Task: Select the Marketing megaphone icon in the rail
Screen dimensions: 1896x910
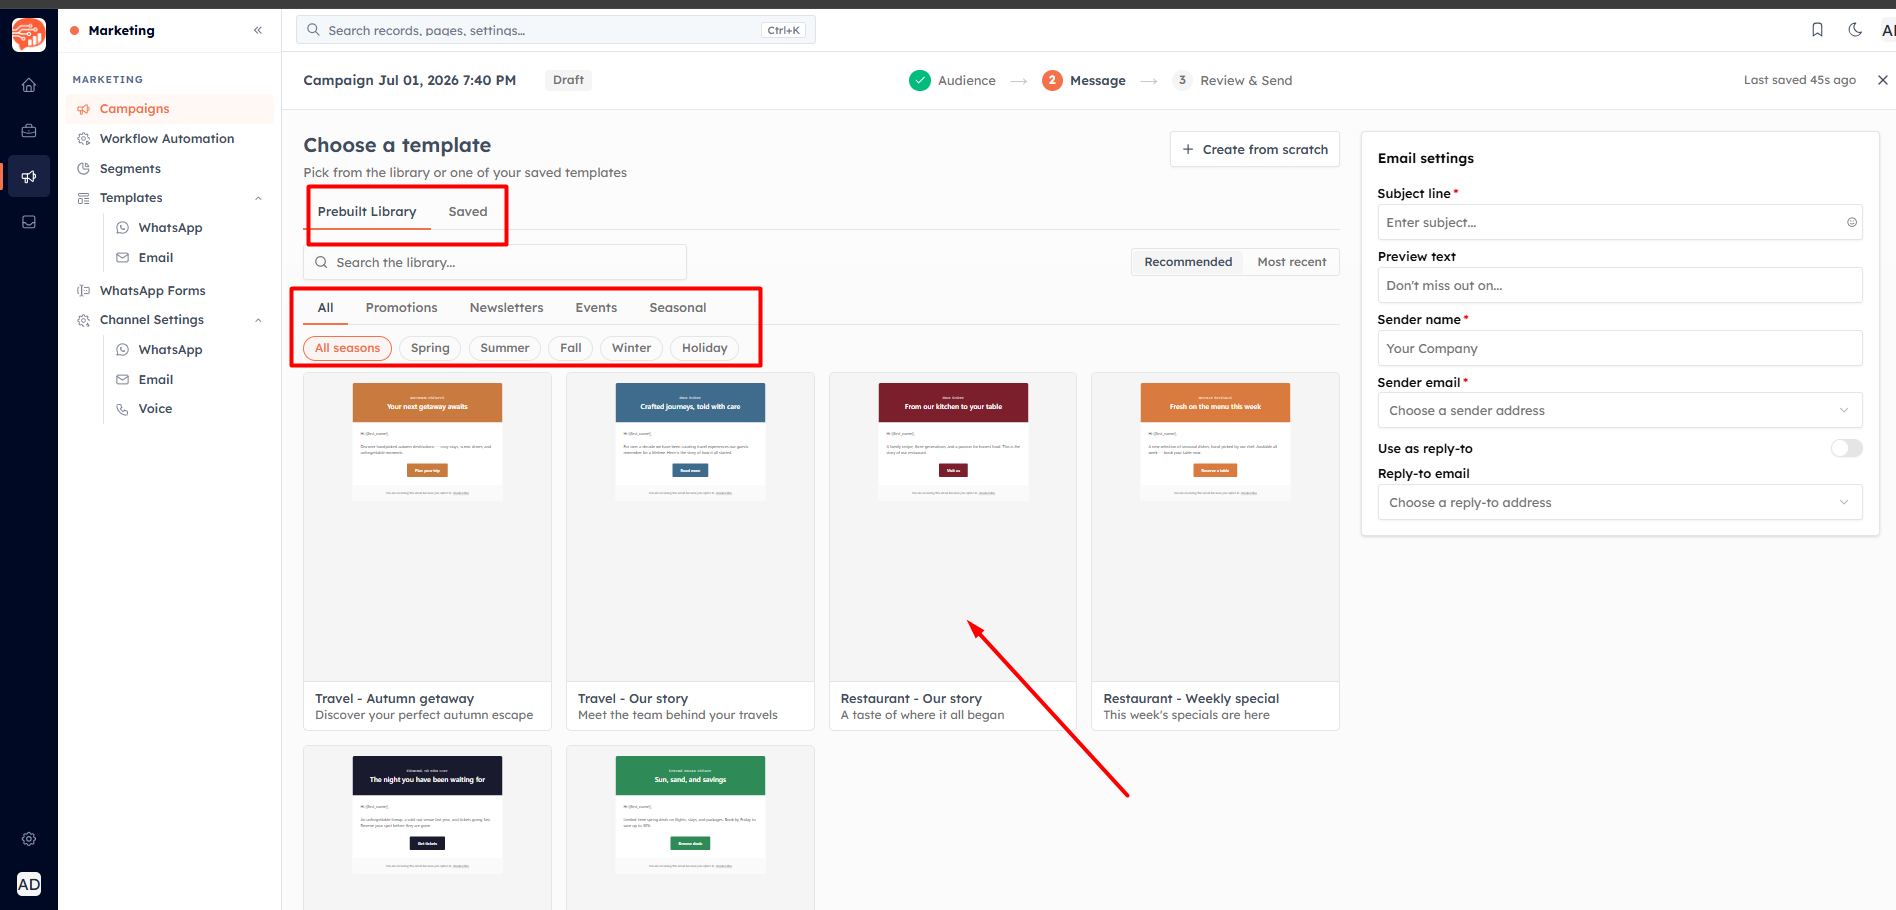Action: click(29, 177)
